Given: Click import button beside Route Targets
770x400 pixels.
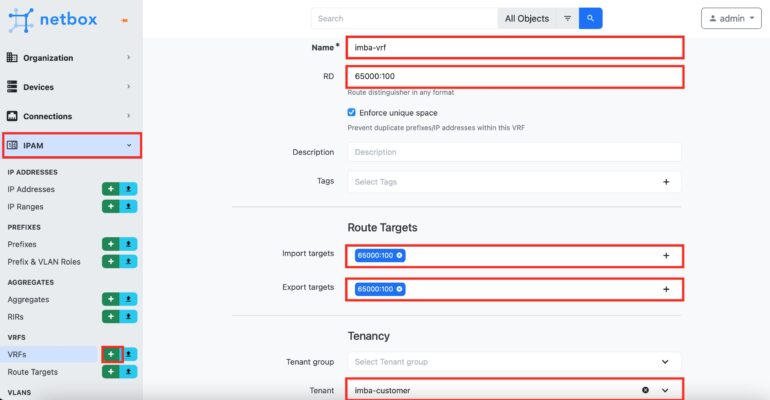Looking at the screenshot, I should [129, 372].
